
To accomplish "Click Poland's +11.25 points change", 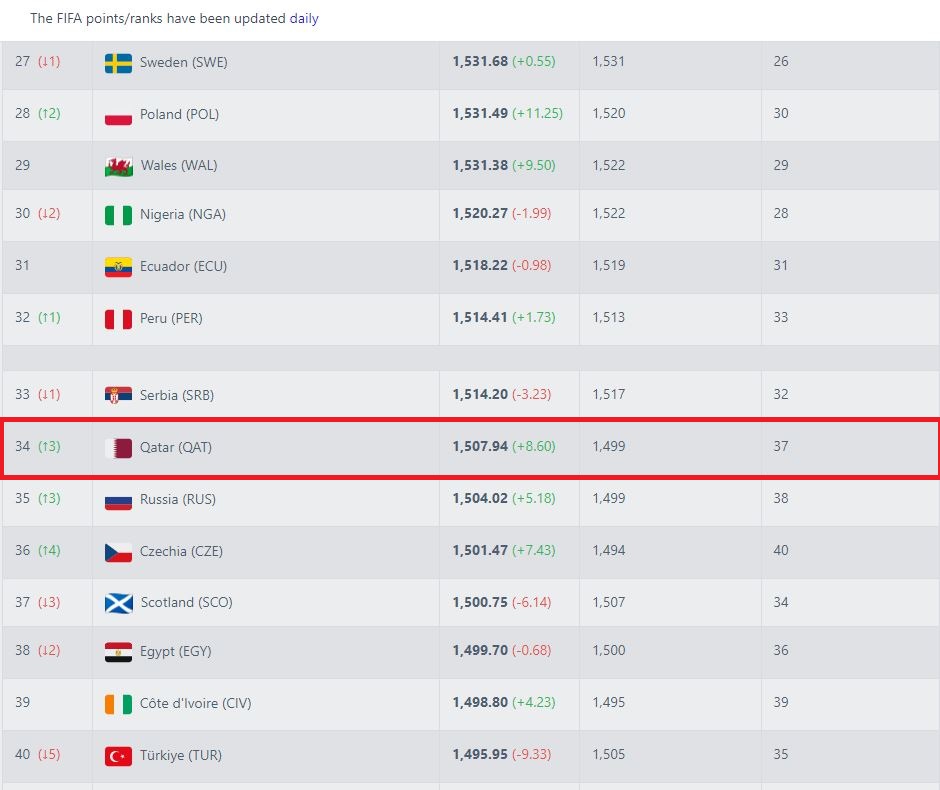I will pos(537,114).
